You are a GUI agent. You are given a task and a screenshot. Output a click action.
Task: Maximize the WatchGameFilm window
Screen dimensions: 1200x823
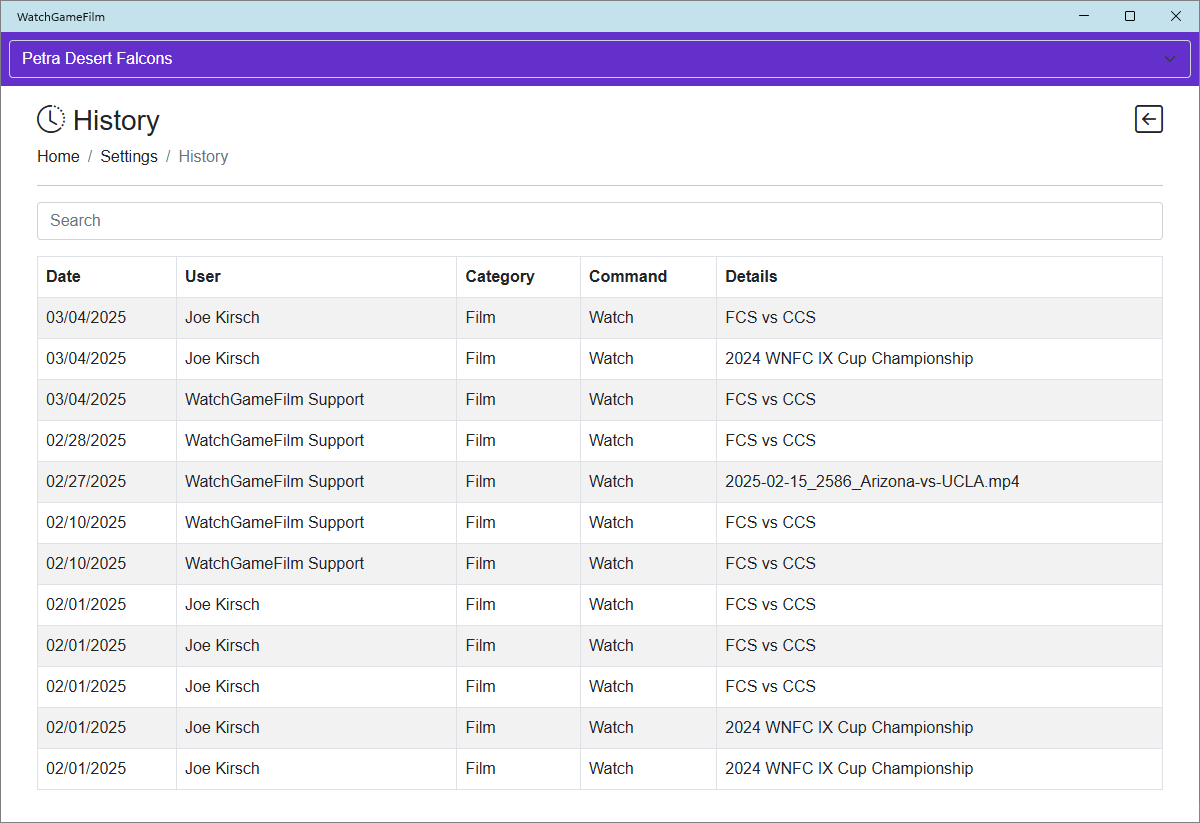click(x=1130, y=16)
